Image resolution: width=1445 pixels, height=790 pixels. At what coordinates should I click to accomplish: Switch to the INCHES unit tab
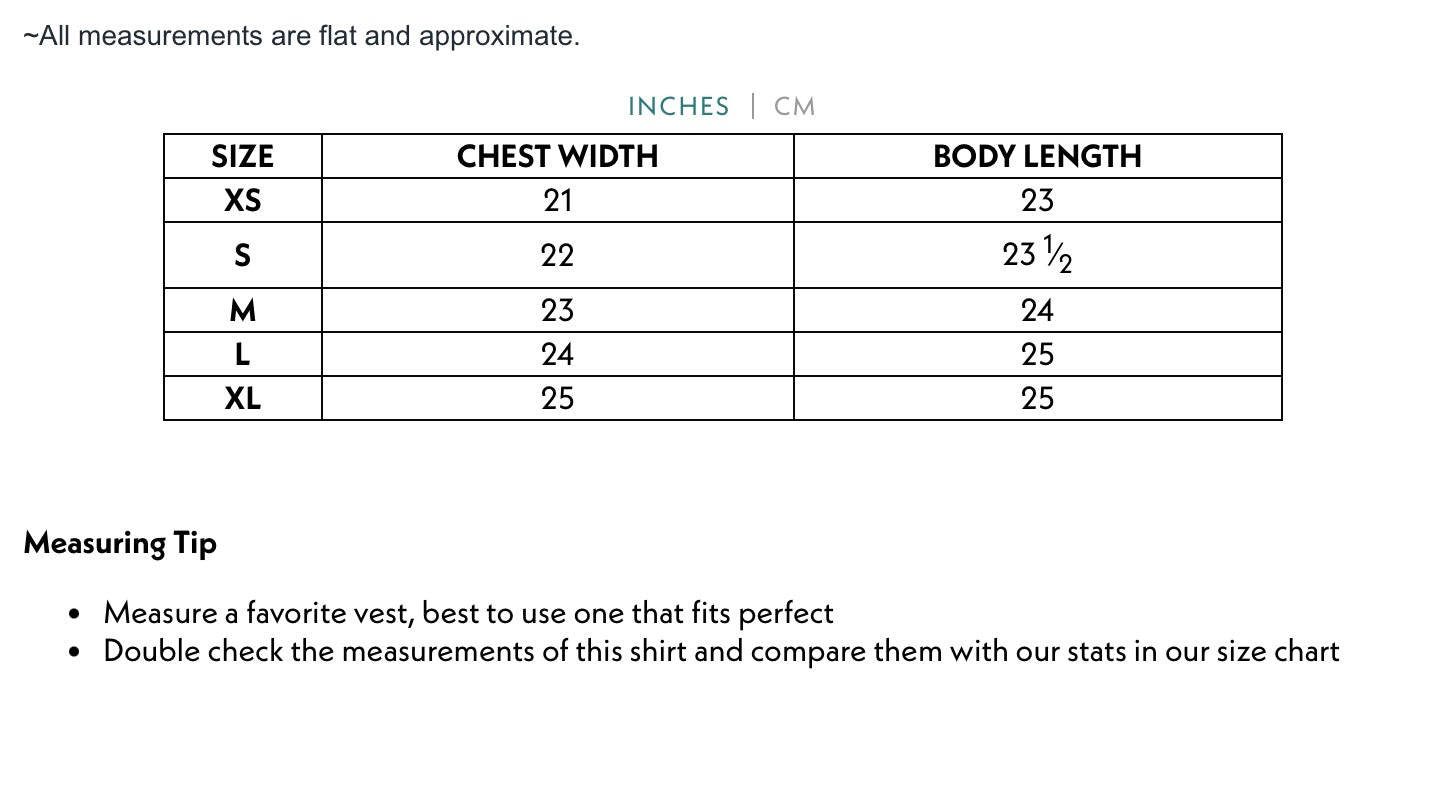[678, 106]
